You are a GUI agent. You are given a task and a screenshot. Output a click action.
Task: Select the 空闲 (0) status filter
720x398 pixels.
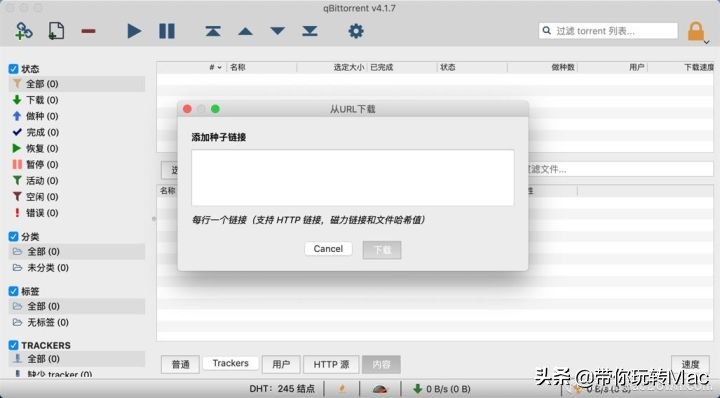pos(77,196)
